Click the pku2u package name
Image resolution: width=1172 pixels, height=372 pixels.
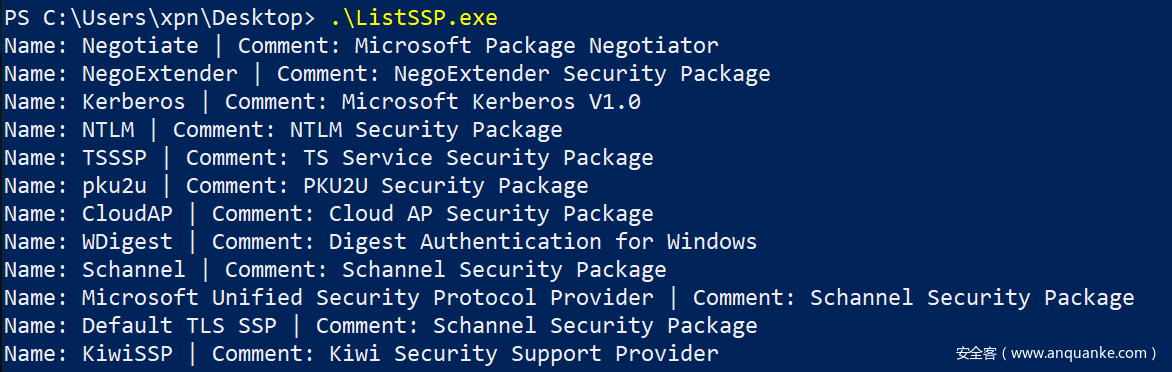pos(114,186)
